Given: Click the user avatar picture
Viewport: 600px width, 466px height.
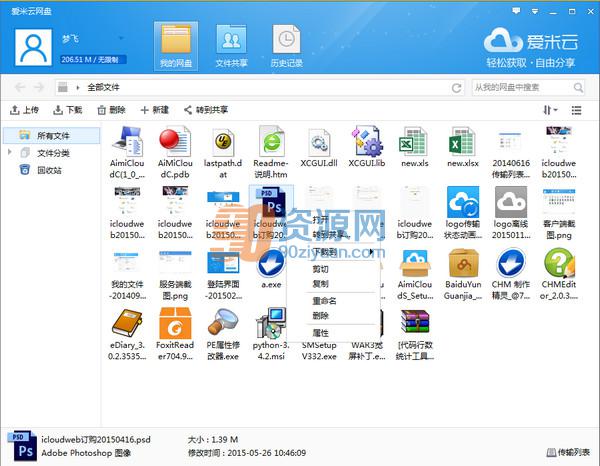Looking at the screenshot, I should (x=33, y=47).
